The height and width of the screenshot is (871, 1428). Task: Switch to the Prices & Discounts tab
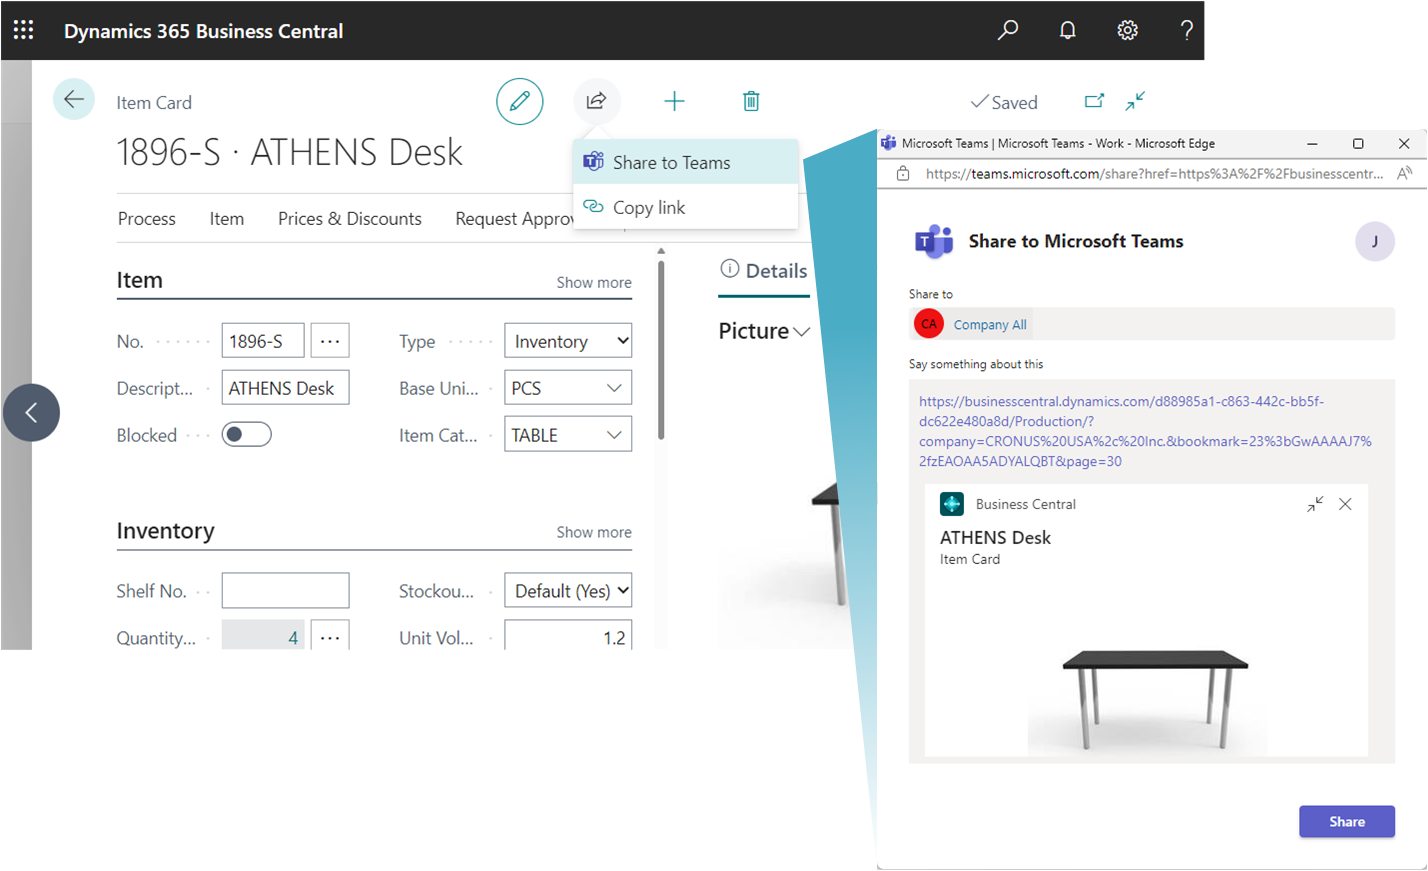pyautogui.click(x=350, y=218)
